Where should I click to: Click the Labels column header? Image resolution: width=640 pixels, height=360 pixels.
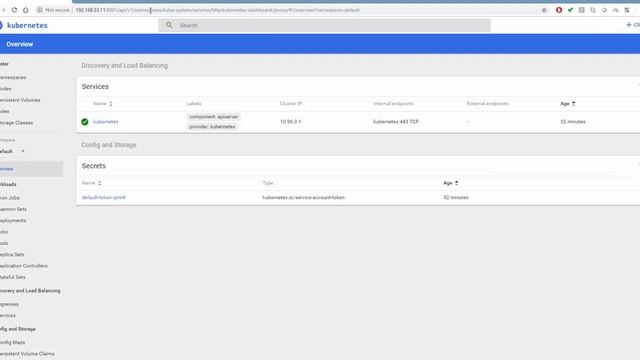pyautogui.click(x=194, y=104)
